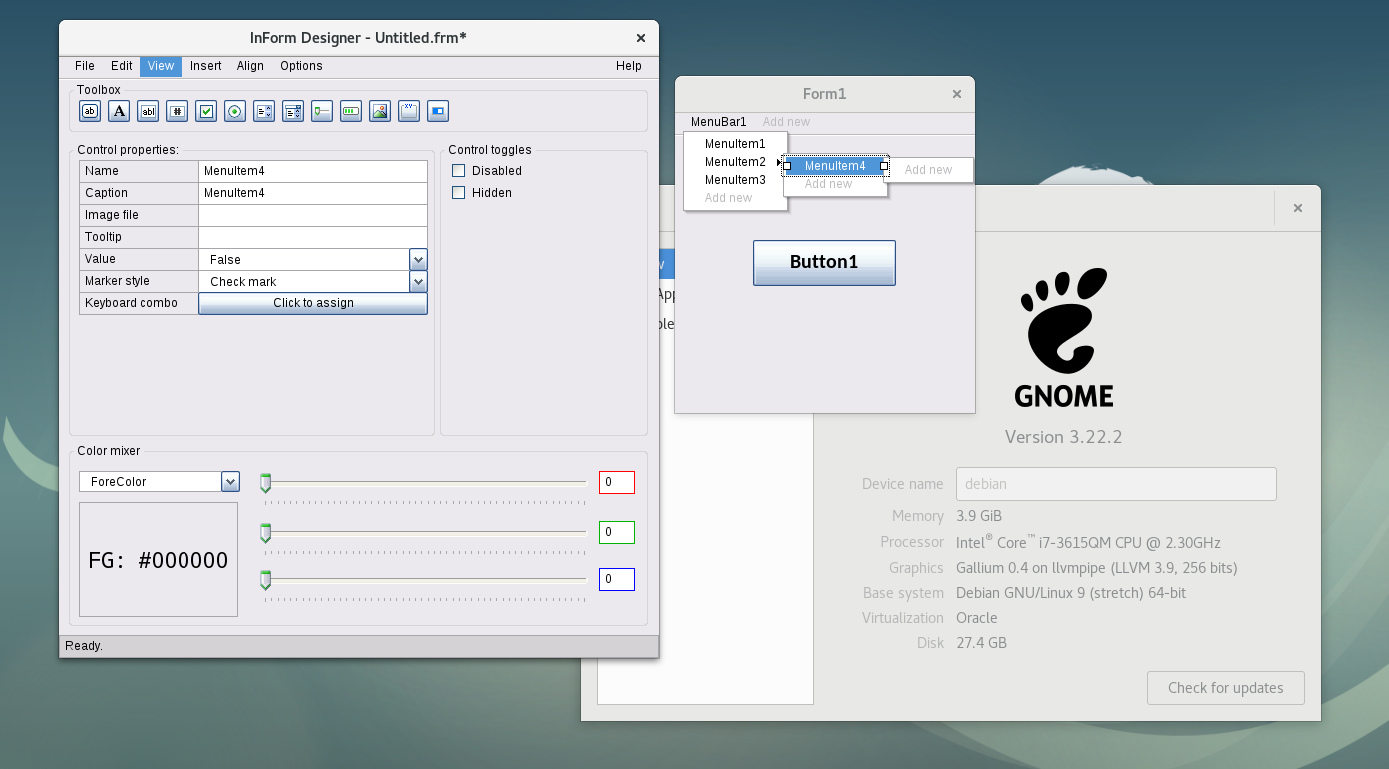
Task: Click the Caption property field
Action: pos(313,193)
